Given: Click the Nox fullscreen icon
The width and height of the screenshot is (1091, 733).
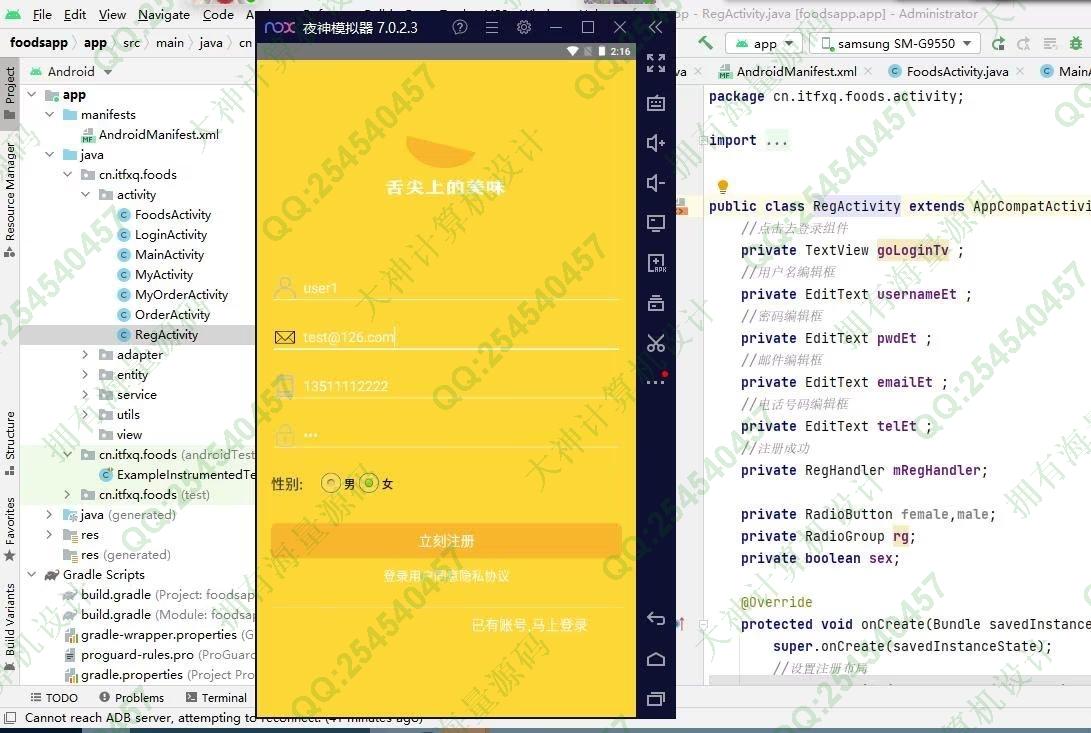Looking at the screenshot, I should point(655,63).
